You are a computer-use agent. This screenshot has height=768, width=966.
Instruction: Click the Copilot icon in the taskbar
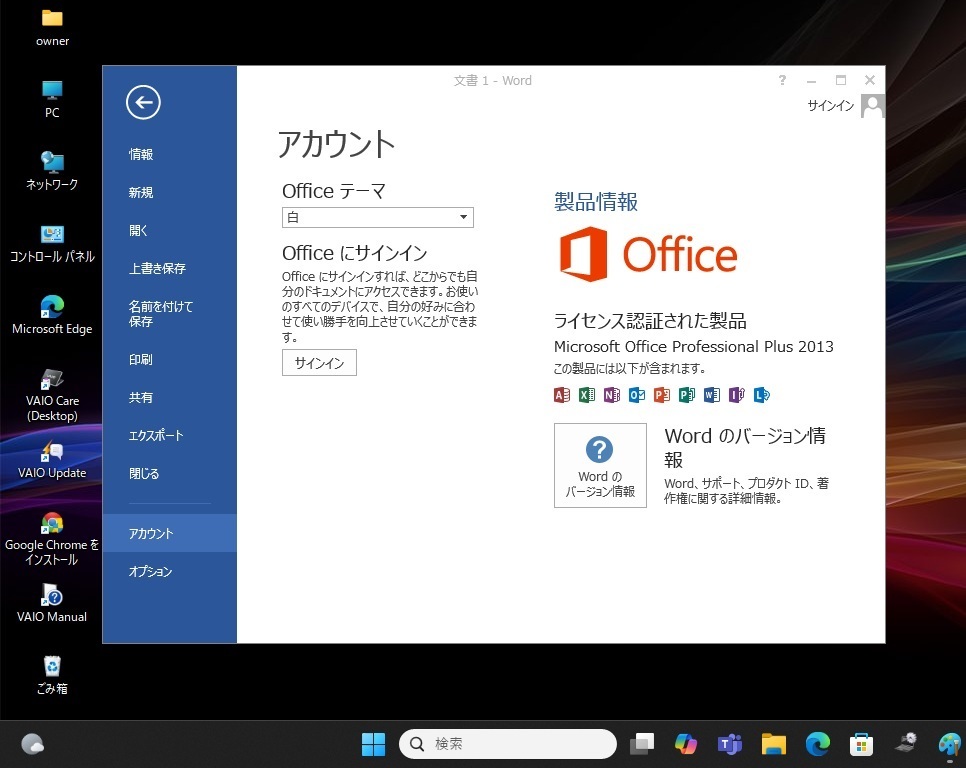(x=685, y=744)
